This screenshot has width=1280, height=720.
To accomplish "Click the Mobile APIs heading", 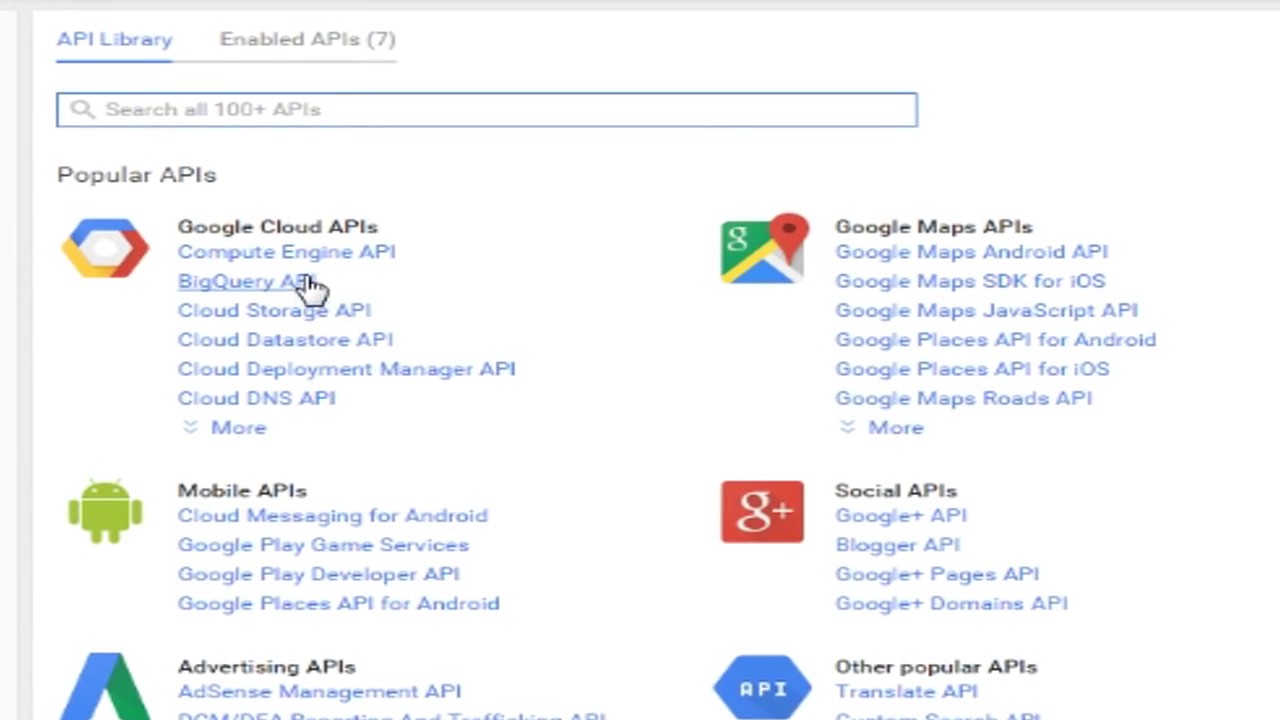I will (x=242, y=491).
